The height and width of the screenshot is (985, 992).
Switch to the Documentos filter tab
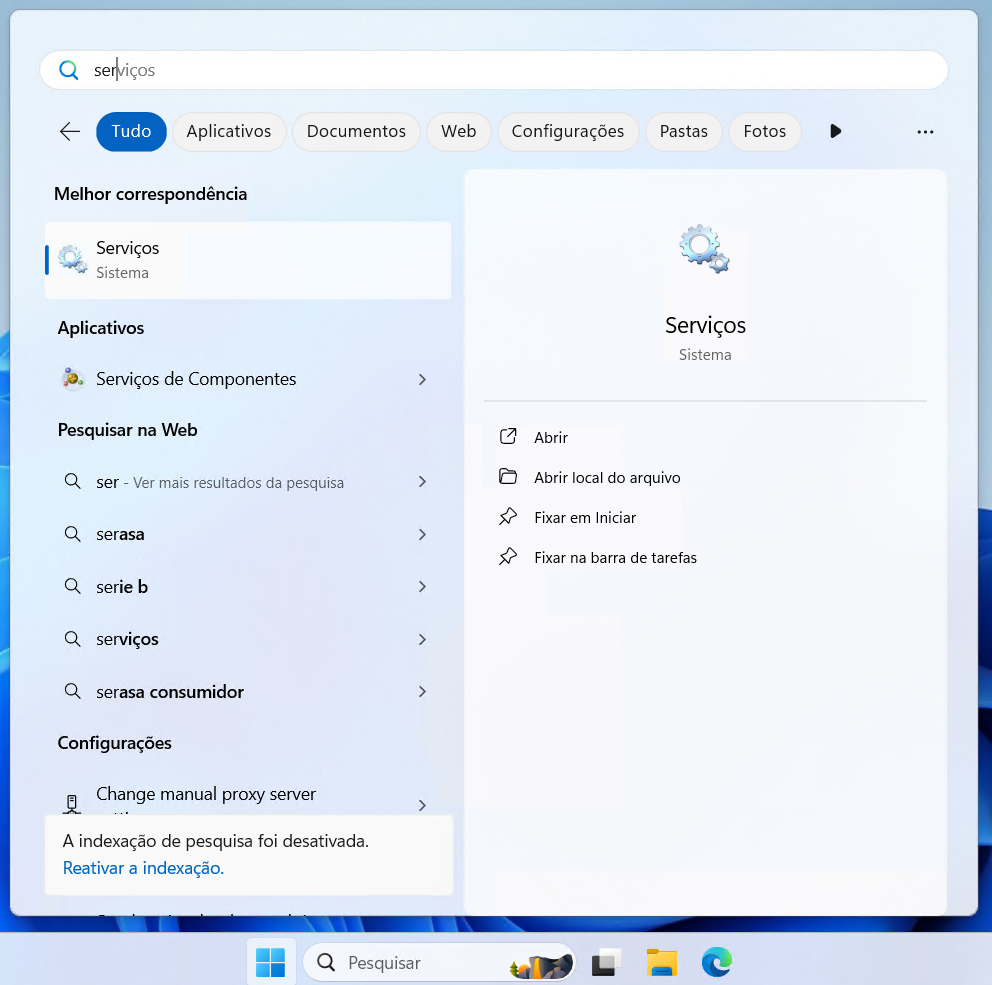click(356, 132)
